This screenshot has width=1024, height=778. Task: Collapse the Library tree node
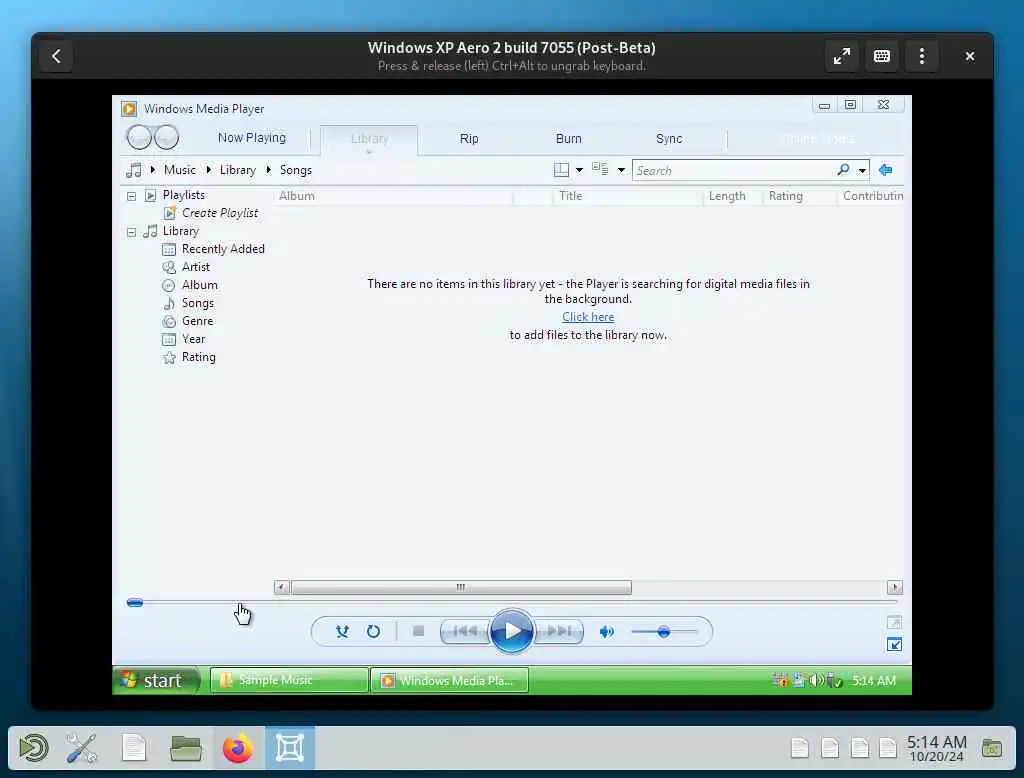131,232
